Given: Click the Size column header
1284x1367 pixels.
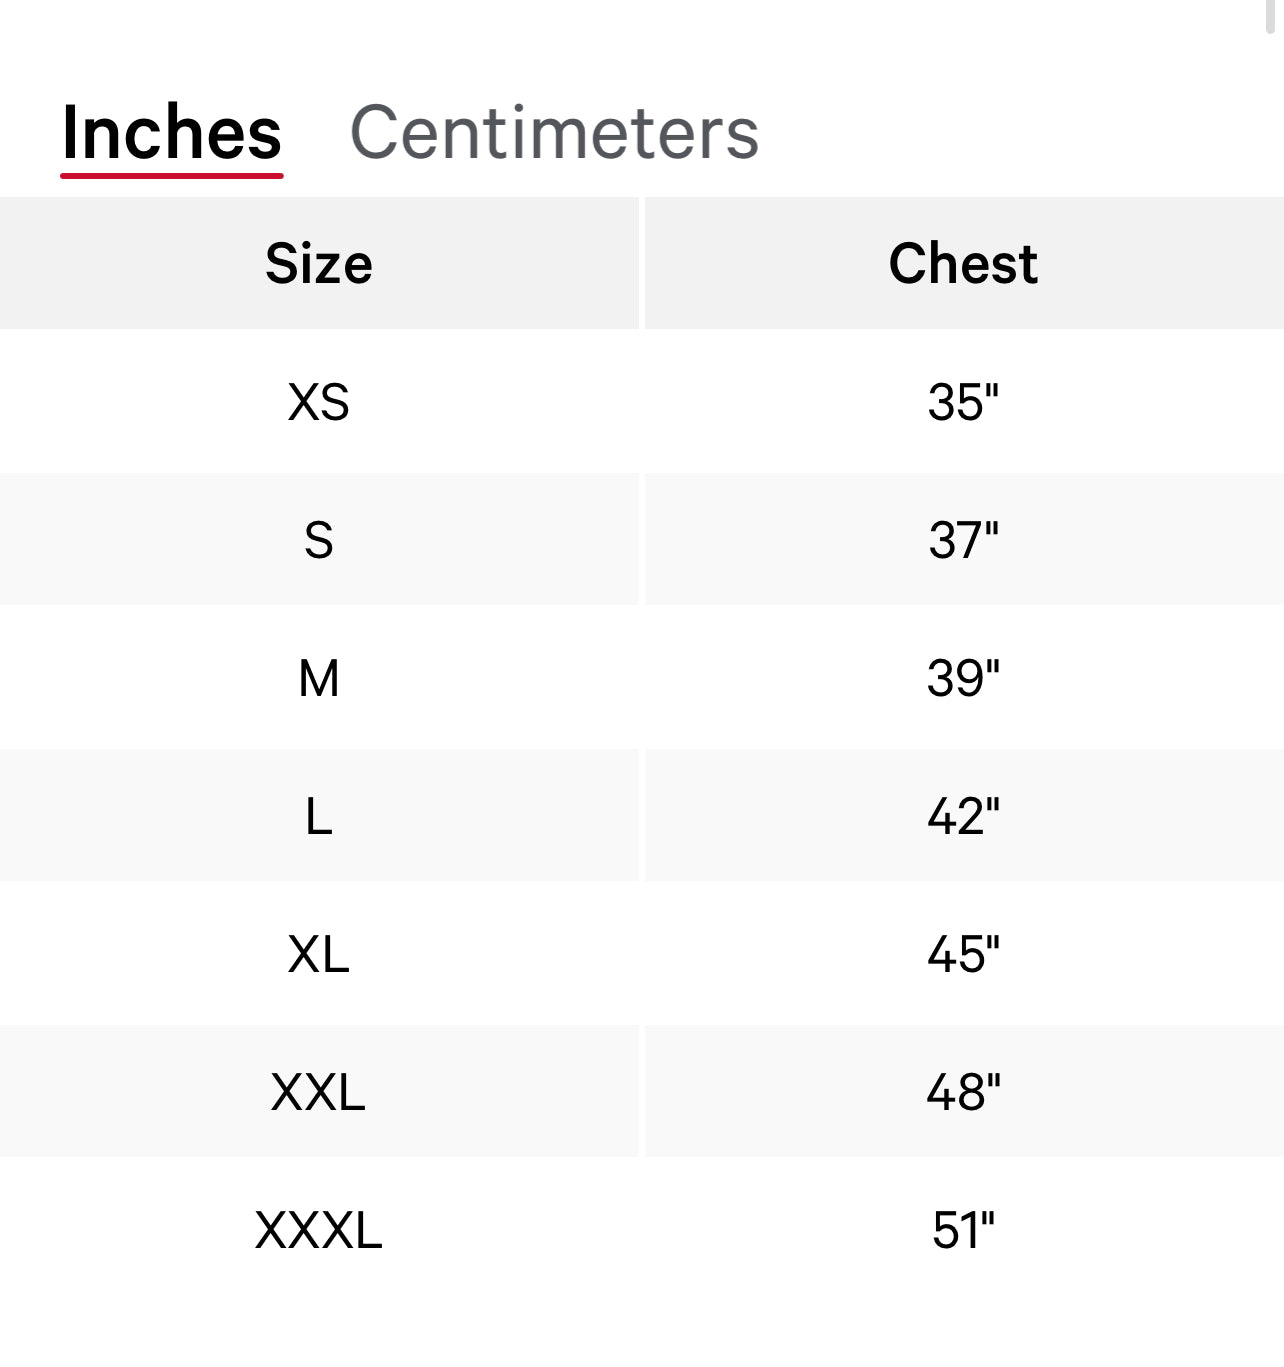Looking at the screenshot, I should click(319, 264).
